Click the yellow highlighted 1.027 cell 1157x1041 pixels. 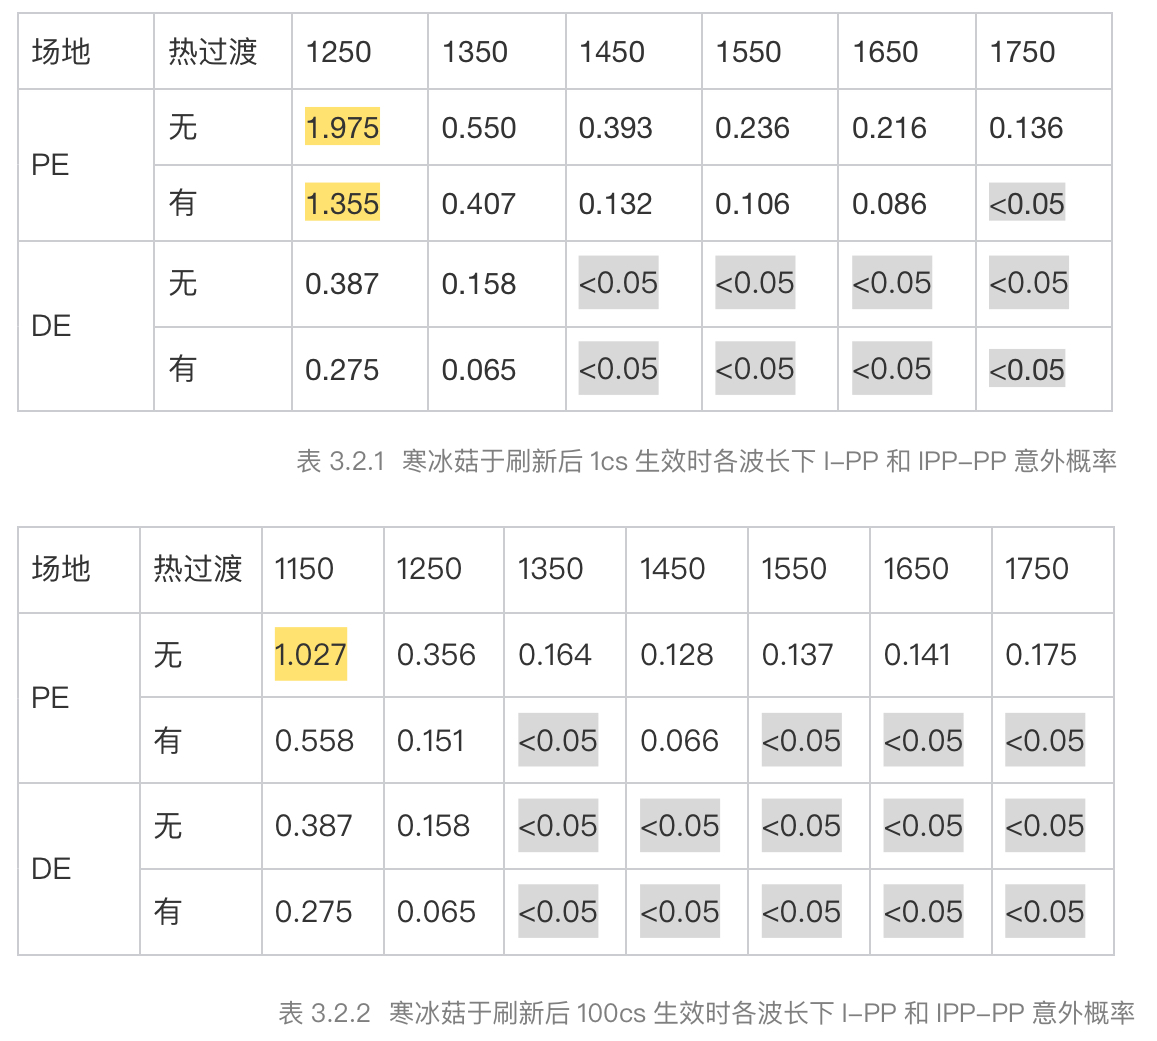click(x=311, y=655)
